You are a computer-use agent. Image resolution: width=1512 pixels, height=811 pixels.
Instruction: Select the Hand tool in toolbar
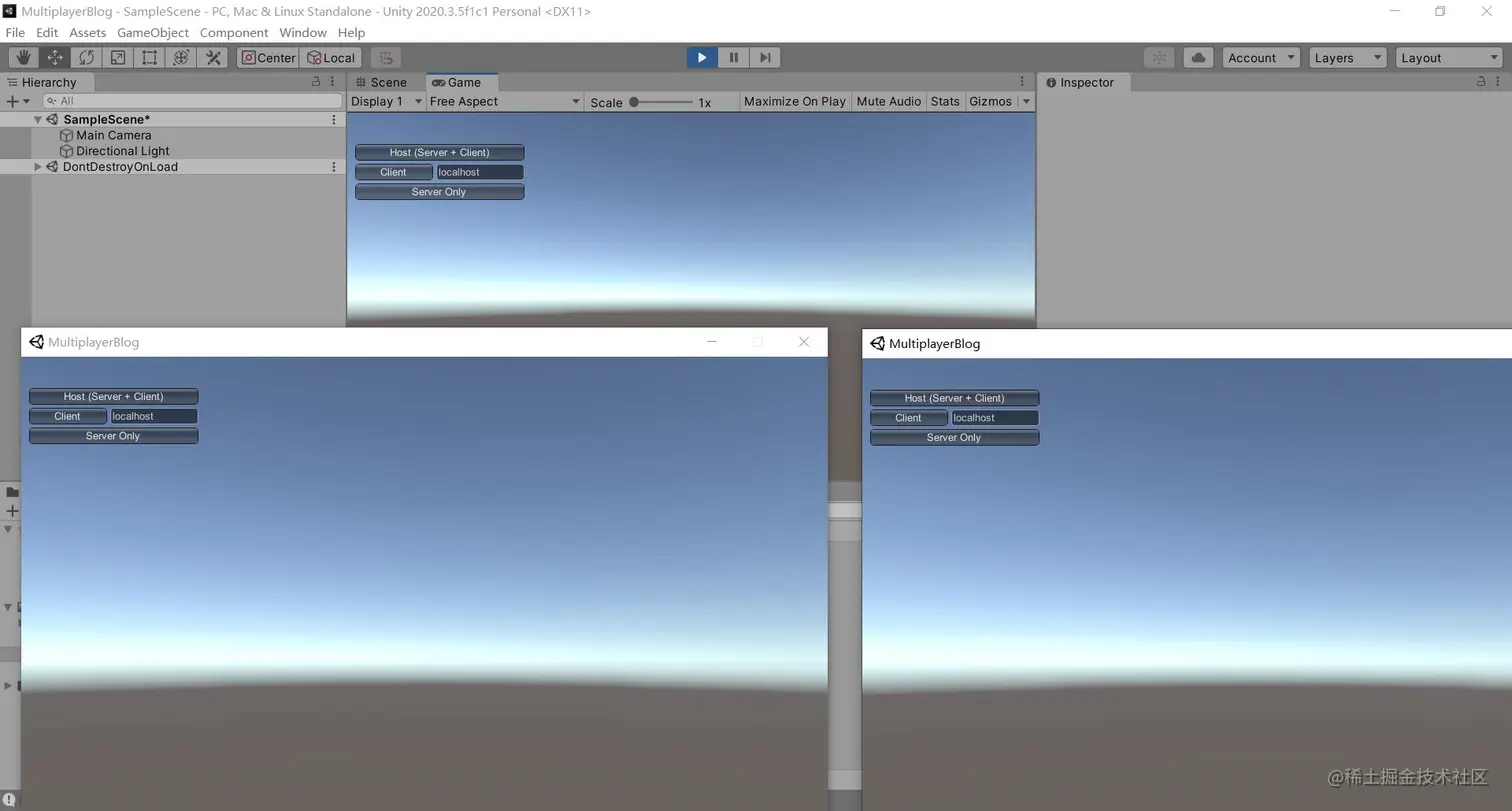pos(23,58)
